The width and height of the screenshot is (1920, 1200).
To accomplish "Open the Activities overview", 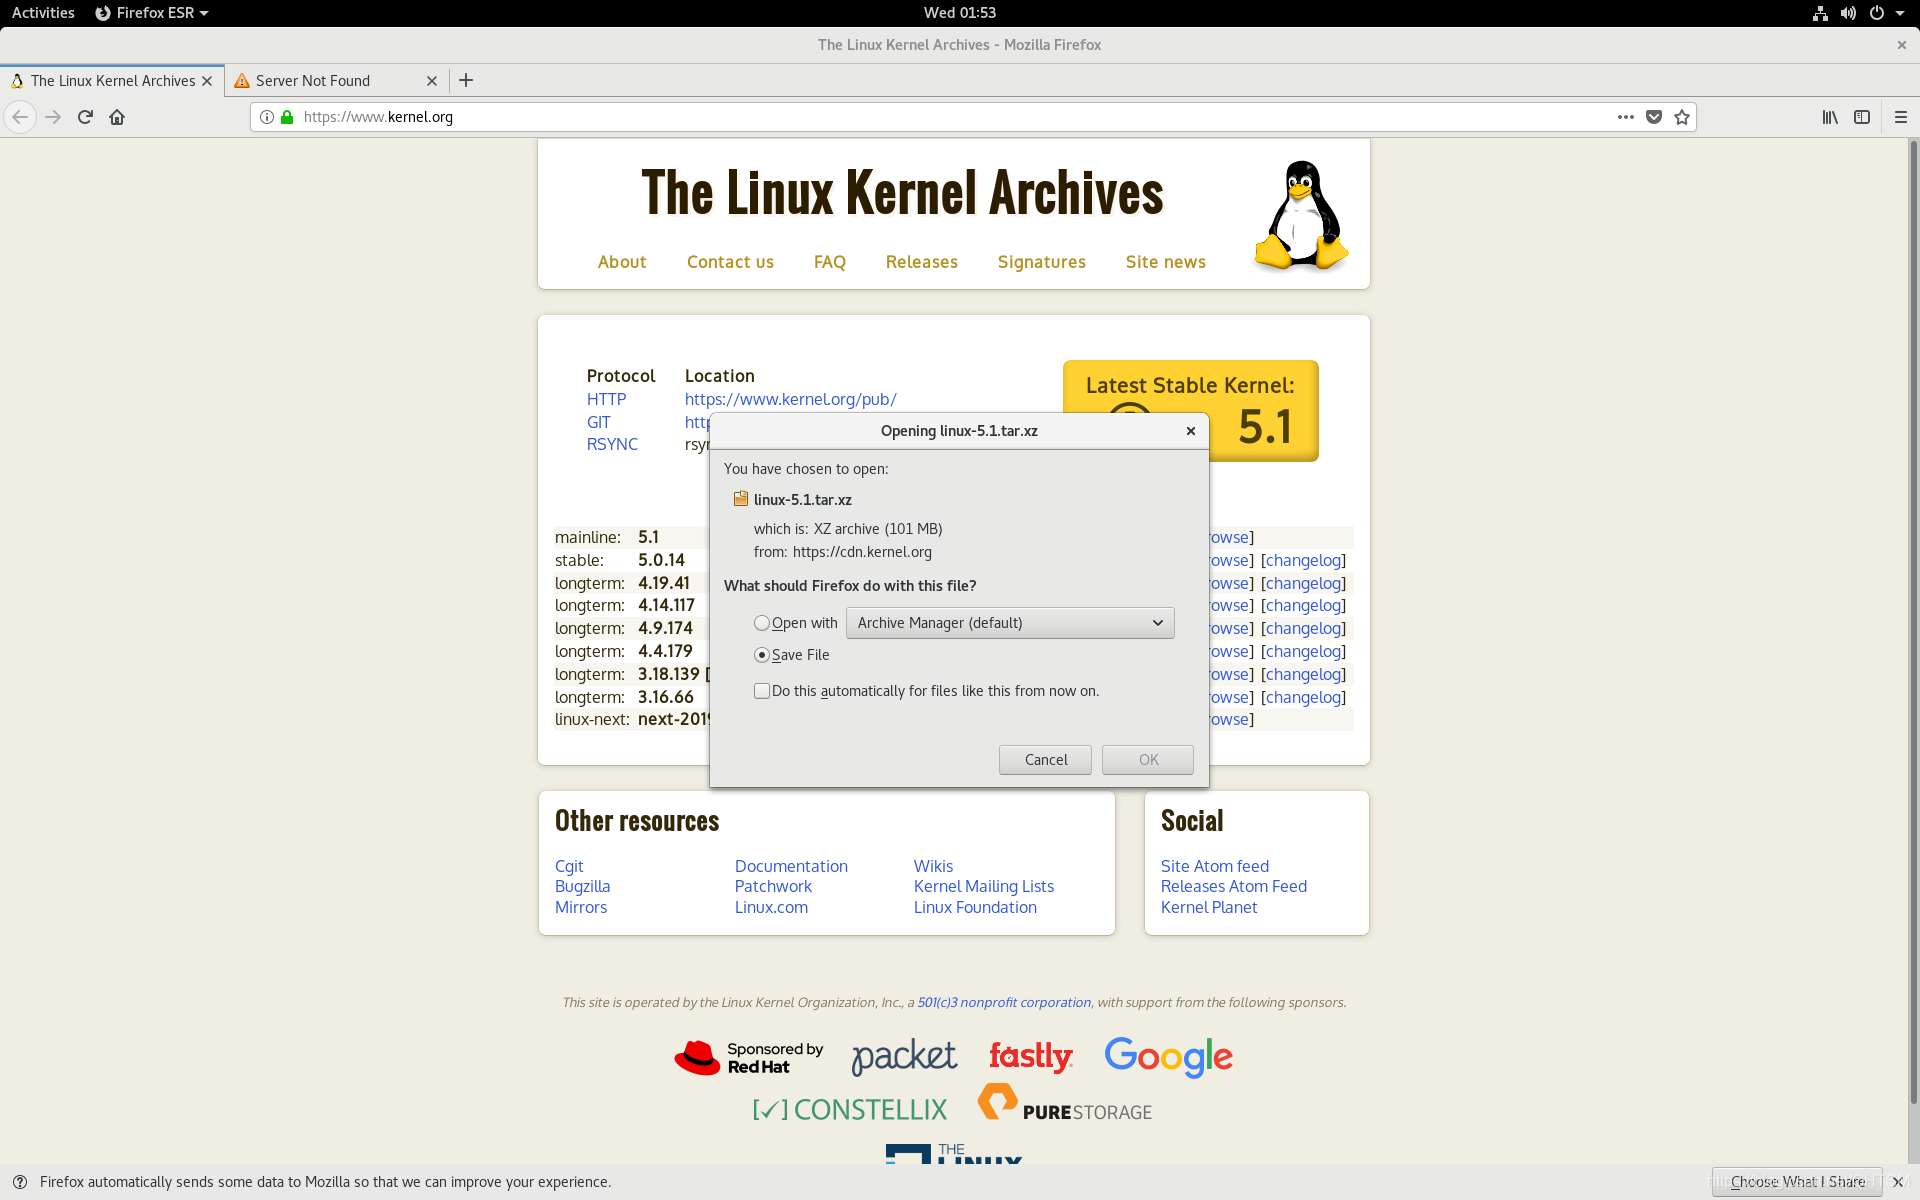I will (43, 13).
